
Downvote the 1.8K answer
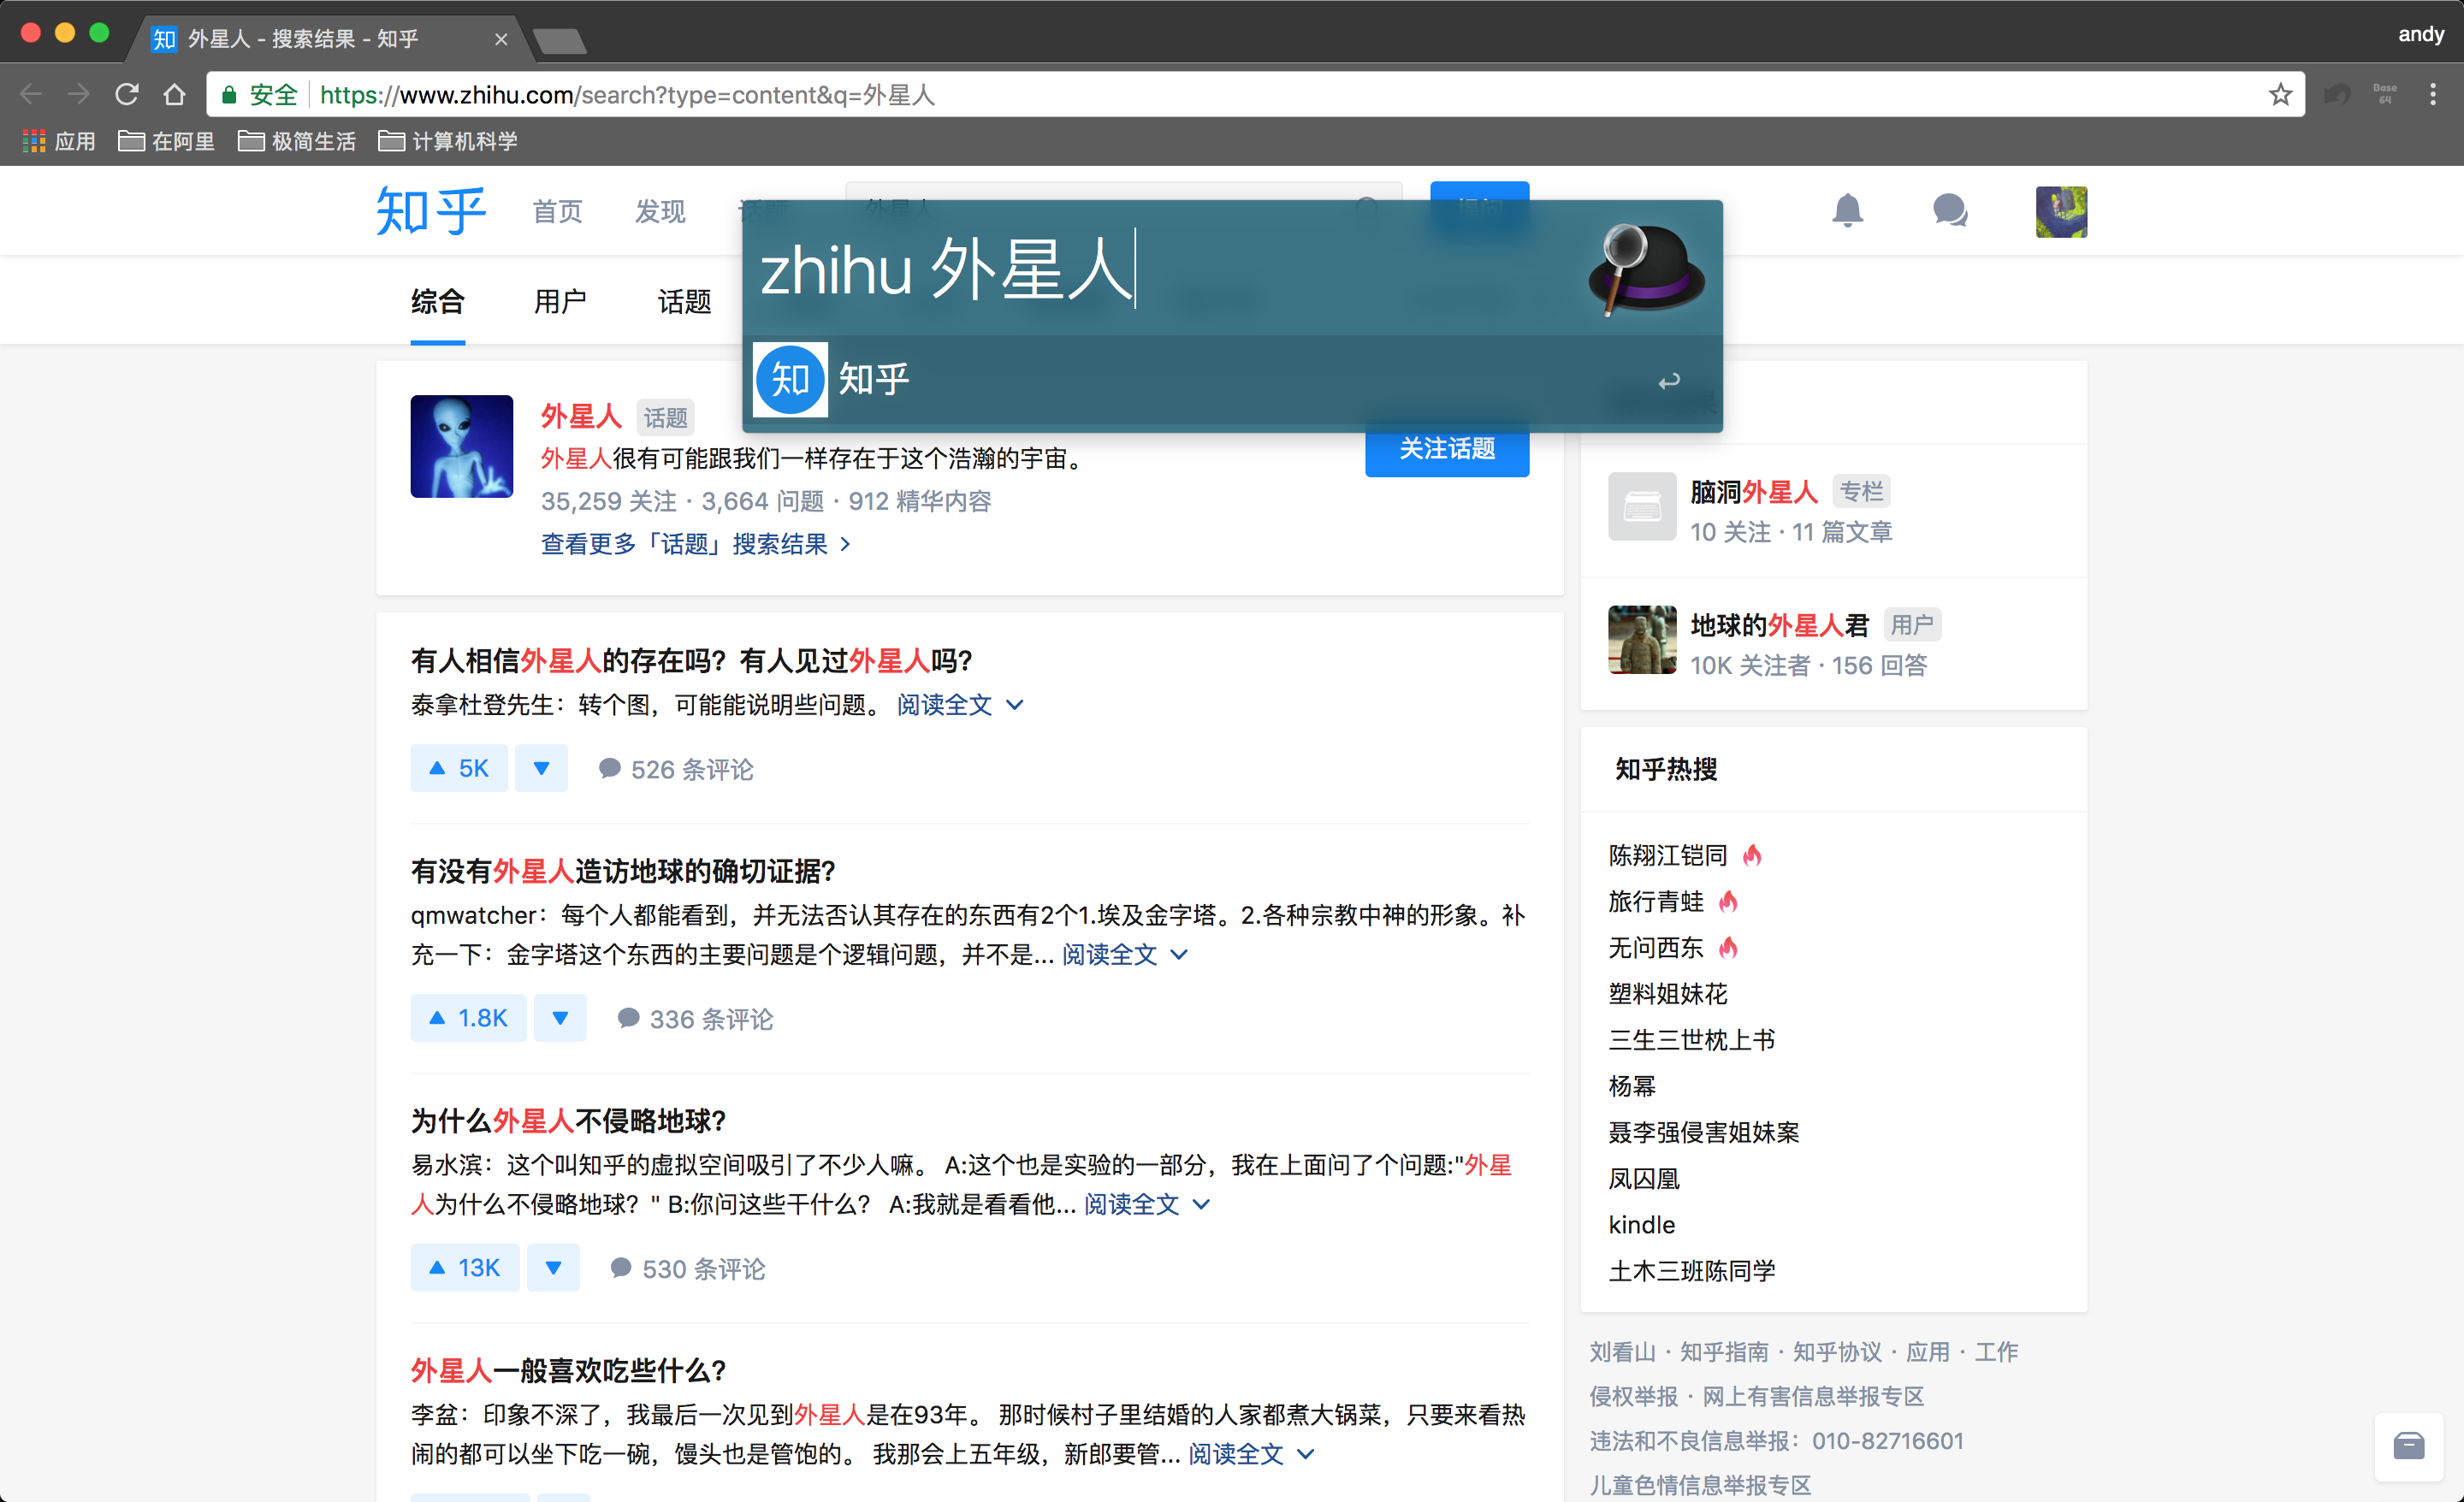point(560,1018)
